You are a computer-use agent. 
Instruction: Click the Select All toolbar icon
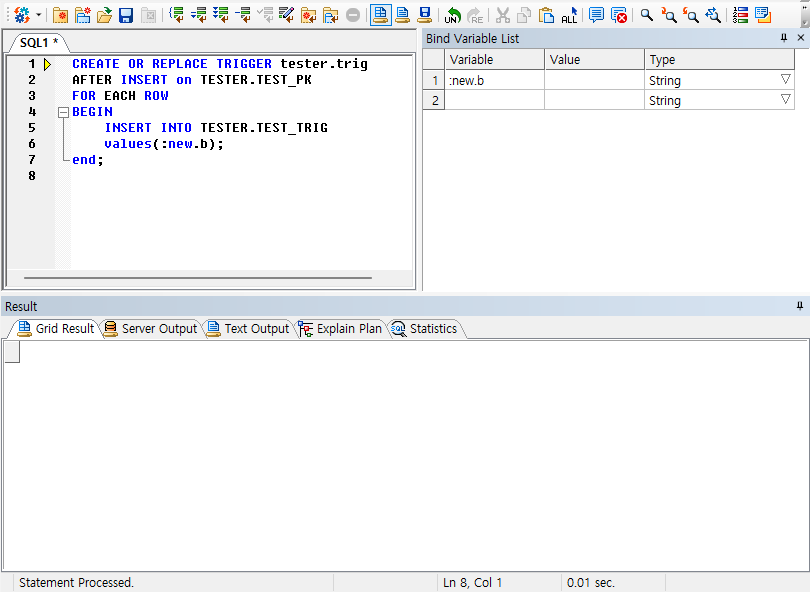[569, 15]
